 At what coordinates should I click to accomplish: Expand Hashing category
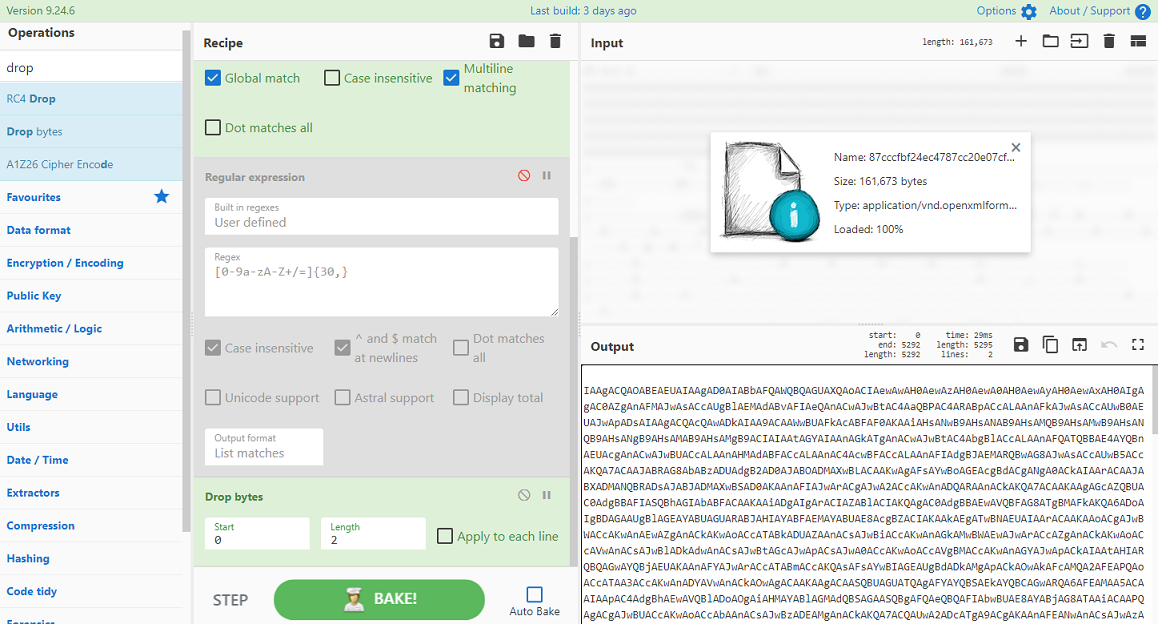click(x=91, y=558)
